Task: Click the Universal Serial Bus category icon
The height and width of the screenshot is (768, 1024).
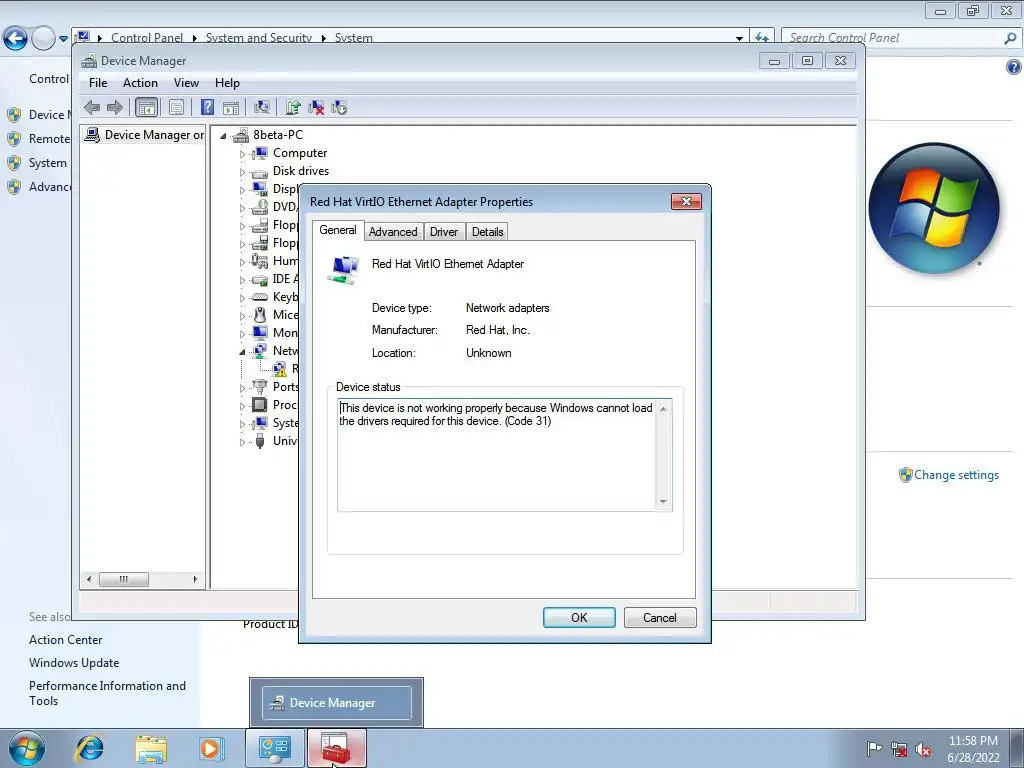Action: point(260,441)
